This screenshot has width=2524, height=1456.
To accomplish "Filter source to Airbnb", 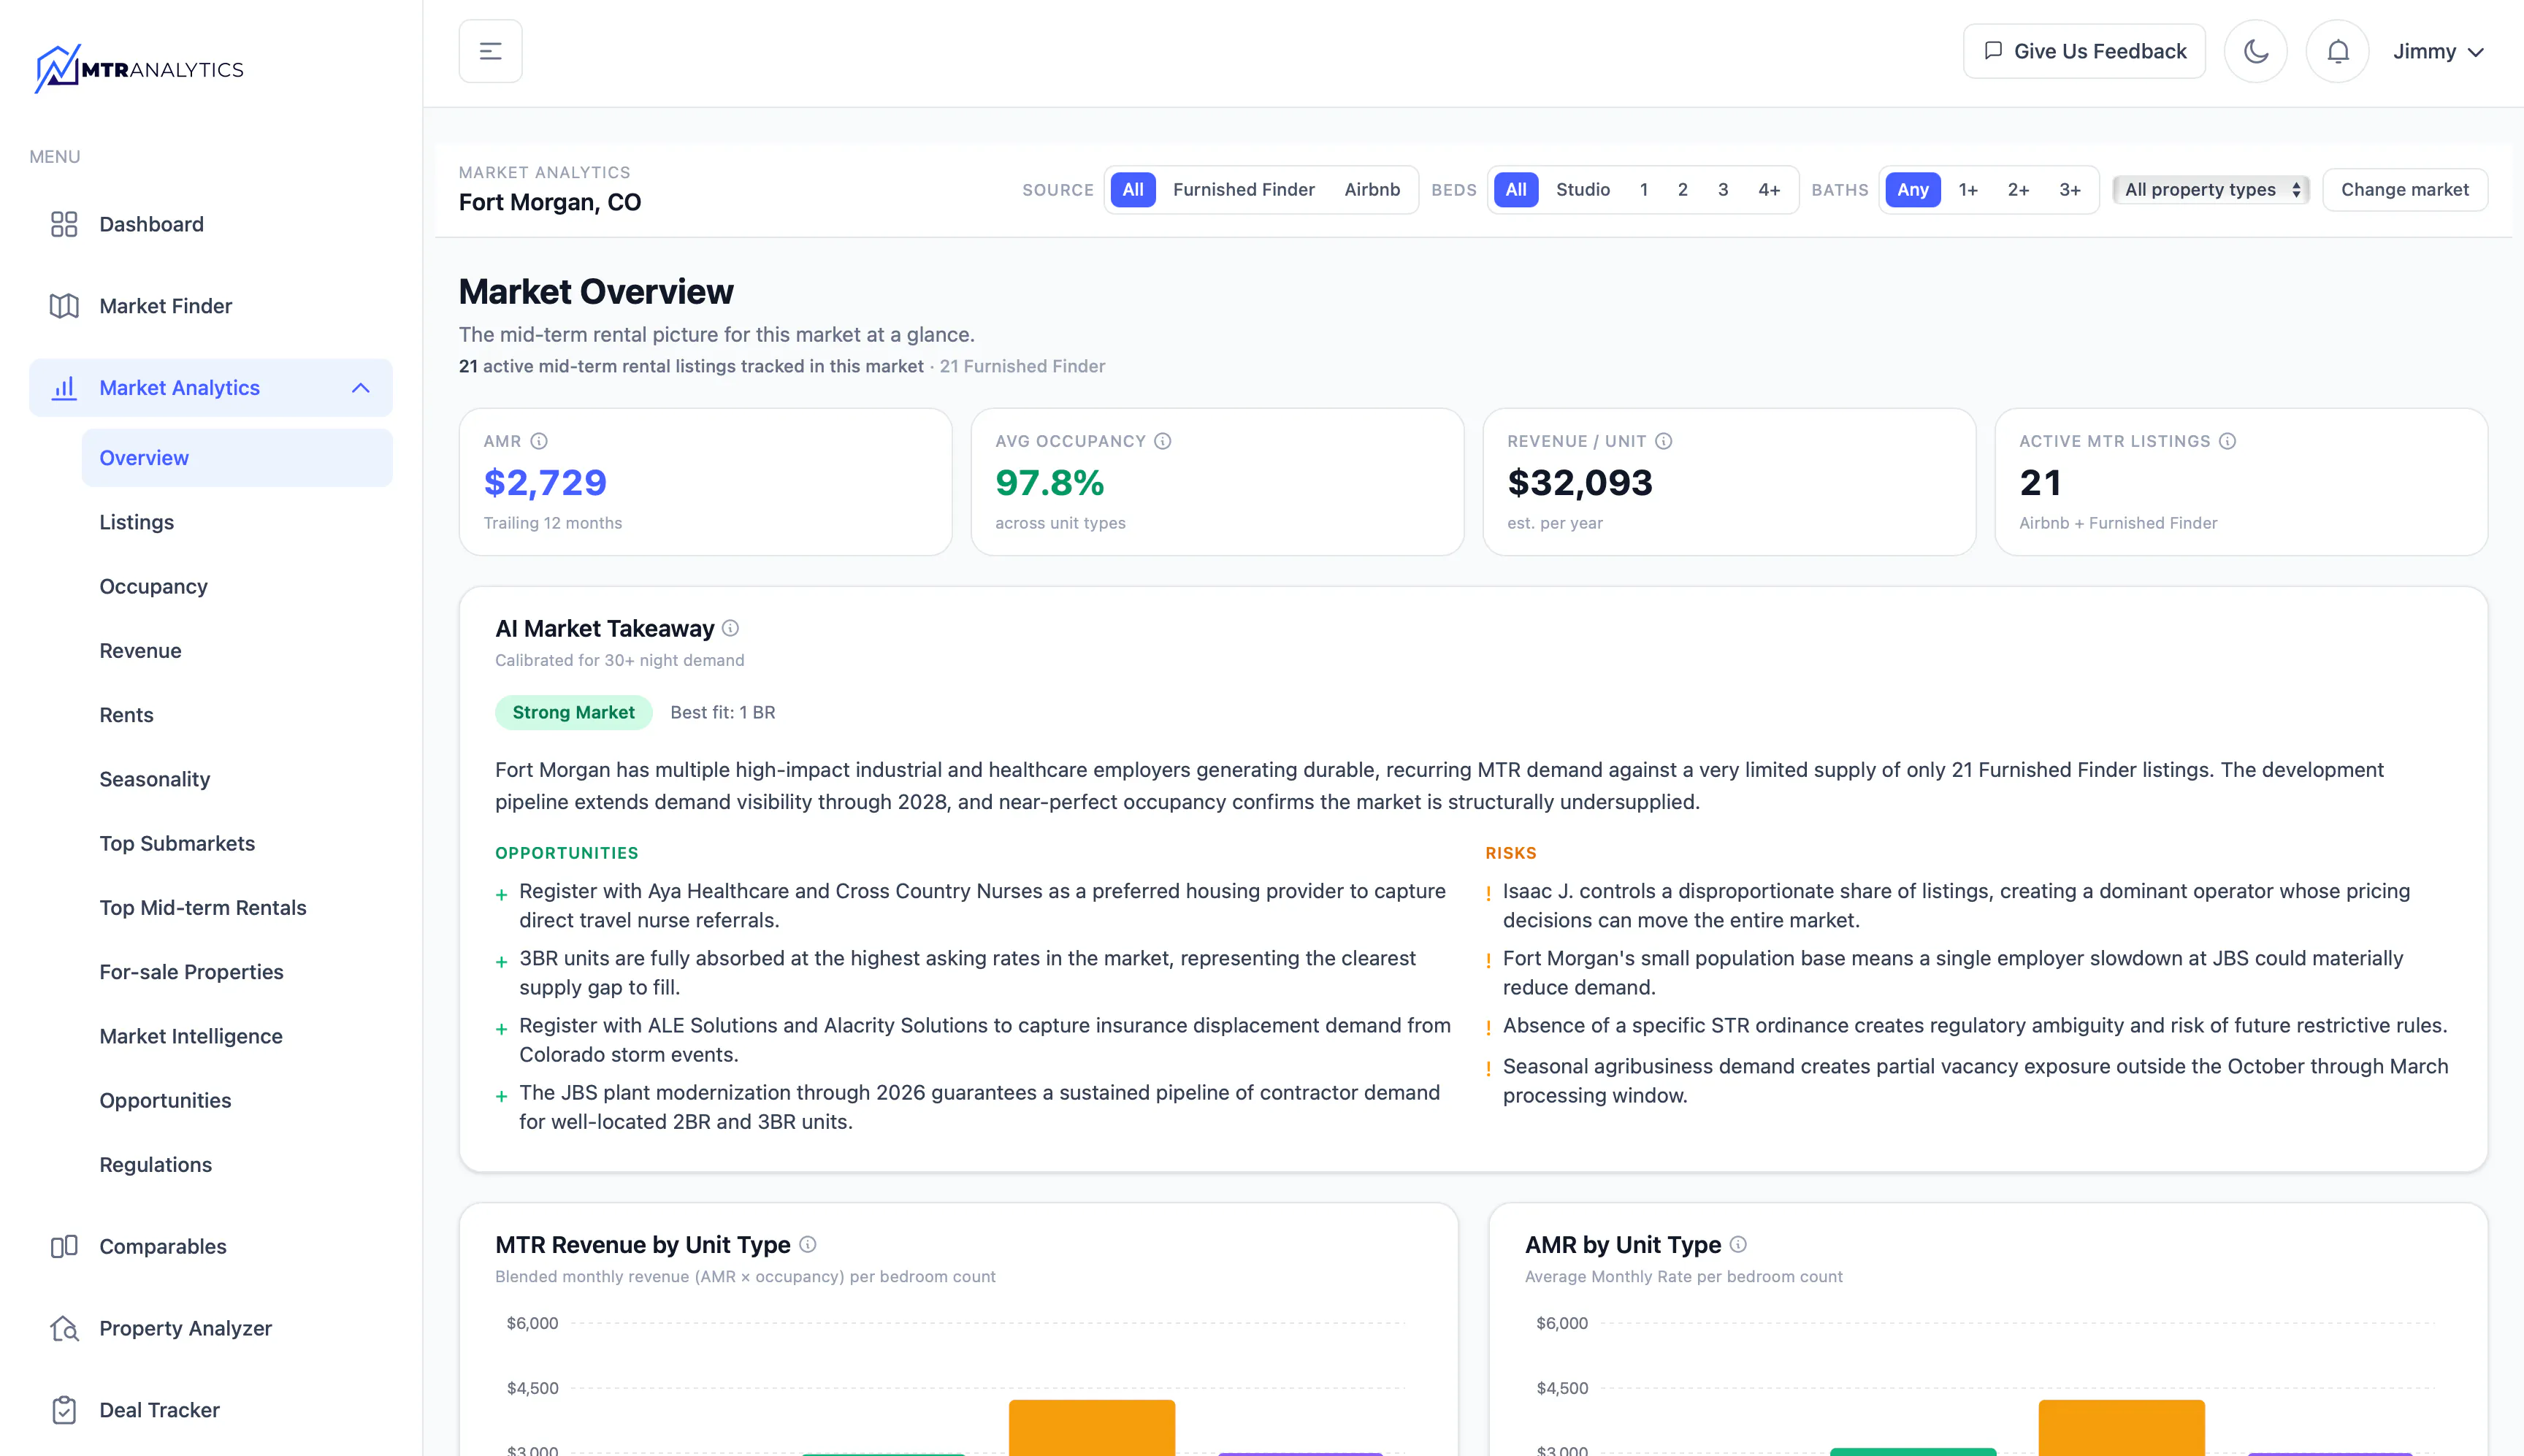I will [1372, 190].
